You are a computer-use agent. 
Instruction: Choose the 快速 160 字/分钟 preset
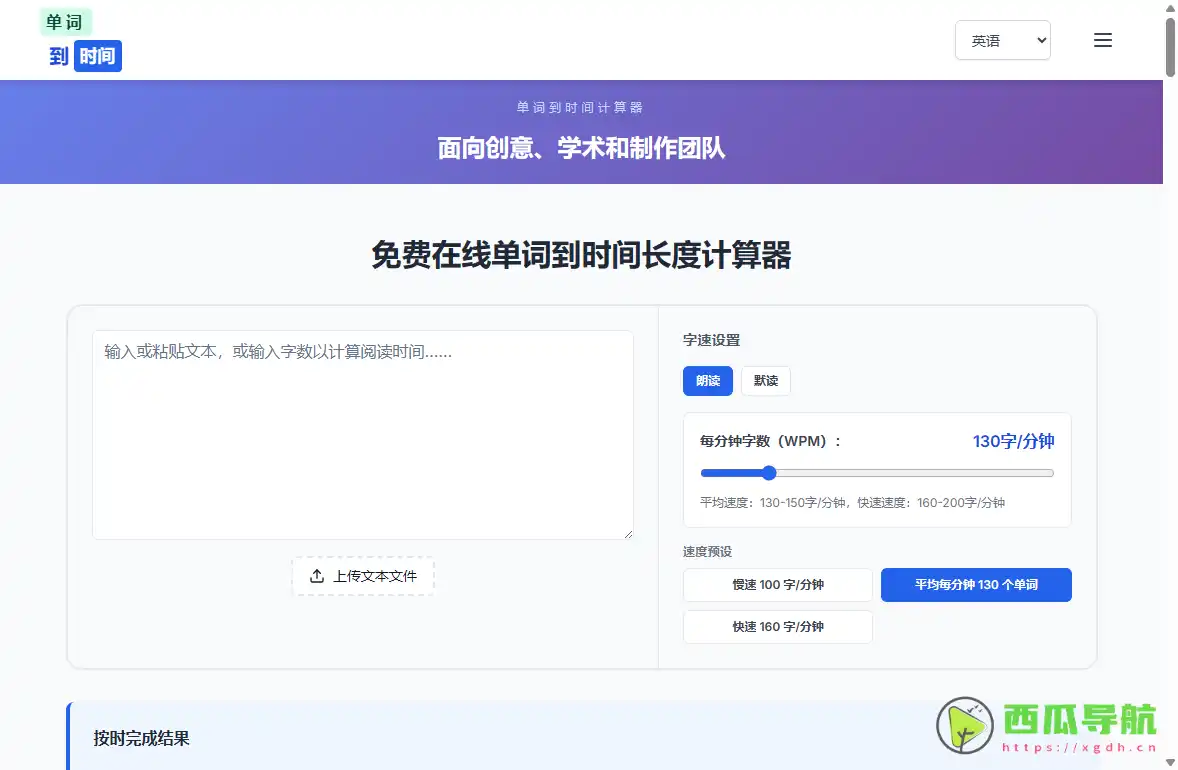(778, 627)
